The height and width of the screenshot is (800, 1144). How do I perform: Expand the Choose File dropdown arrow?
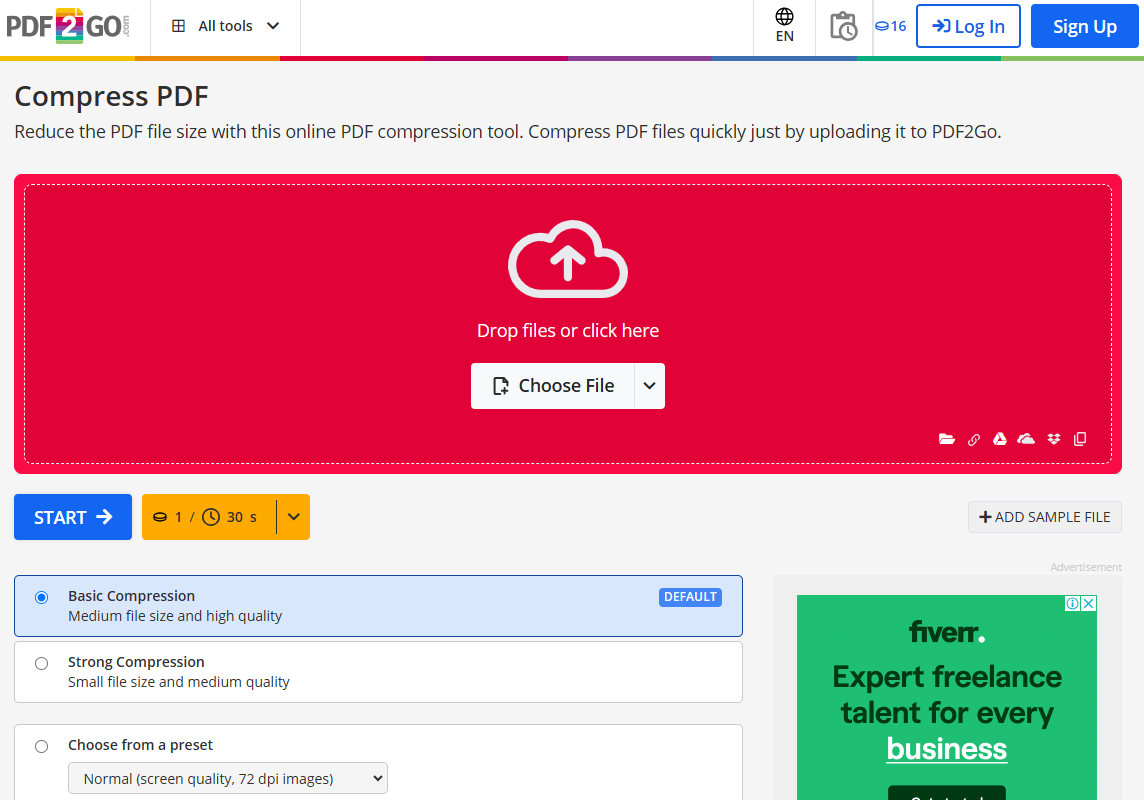[x=650, y=386]
